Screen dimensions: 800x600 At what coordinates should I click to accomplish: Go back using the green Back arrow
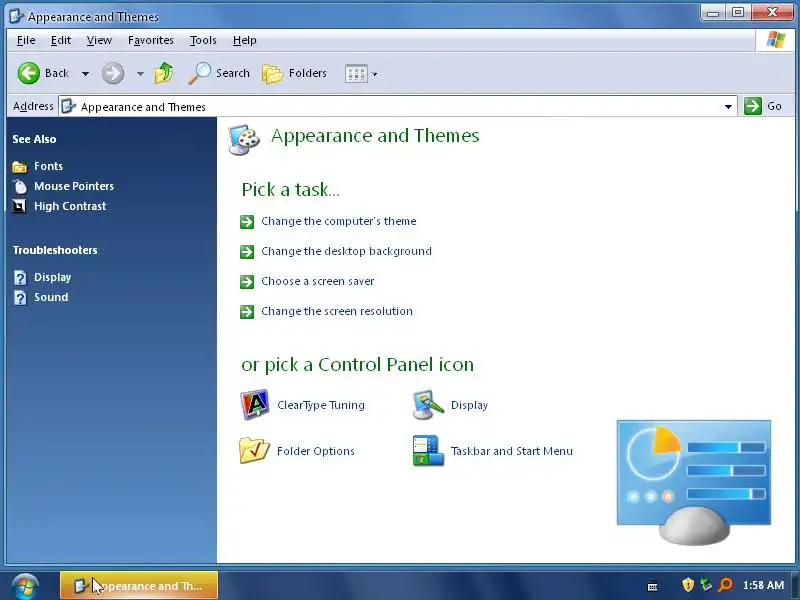(29, 73)
